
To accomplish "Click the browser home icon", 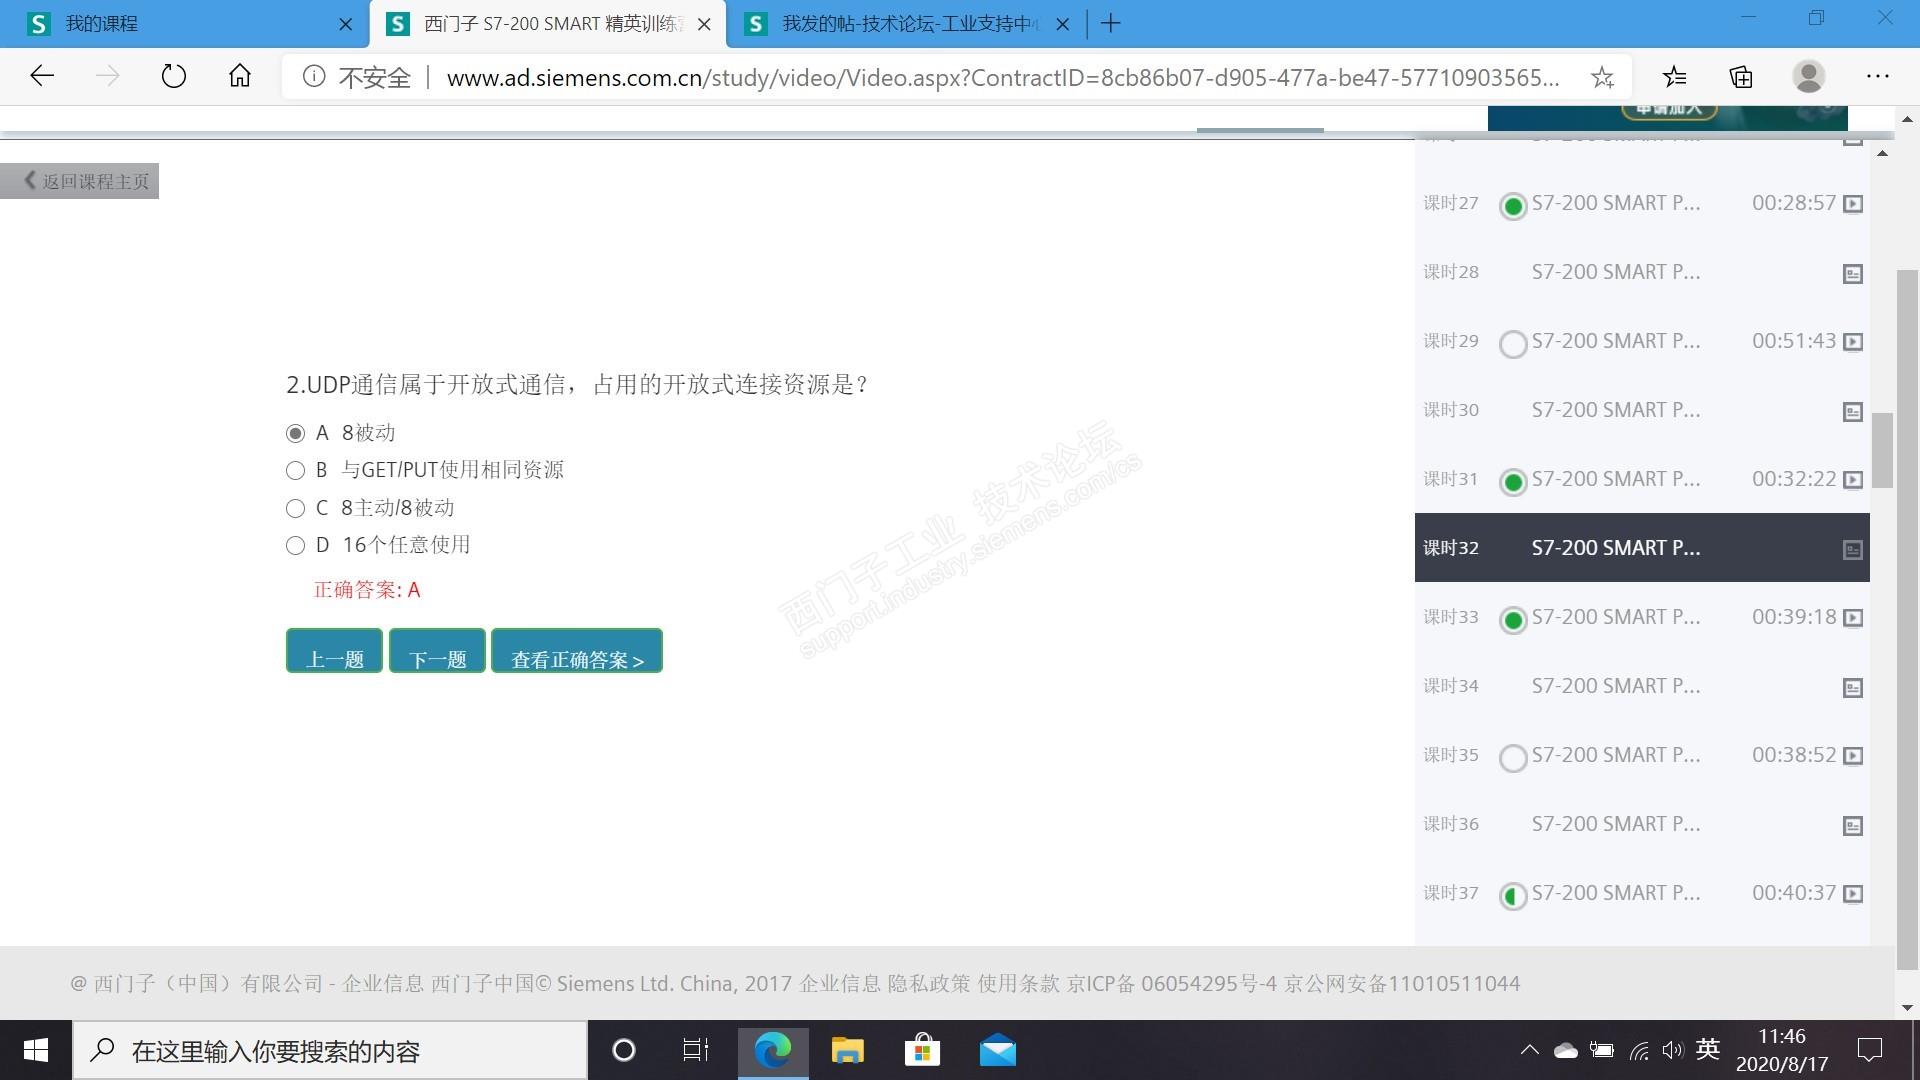I will click(x=240, y=76).
